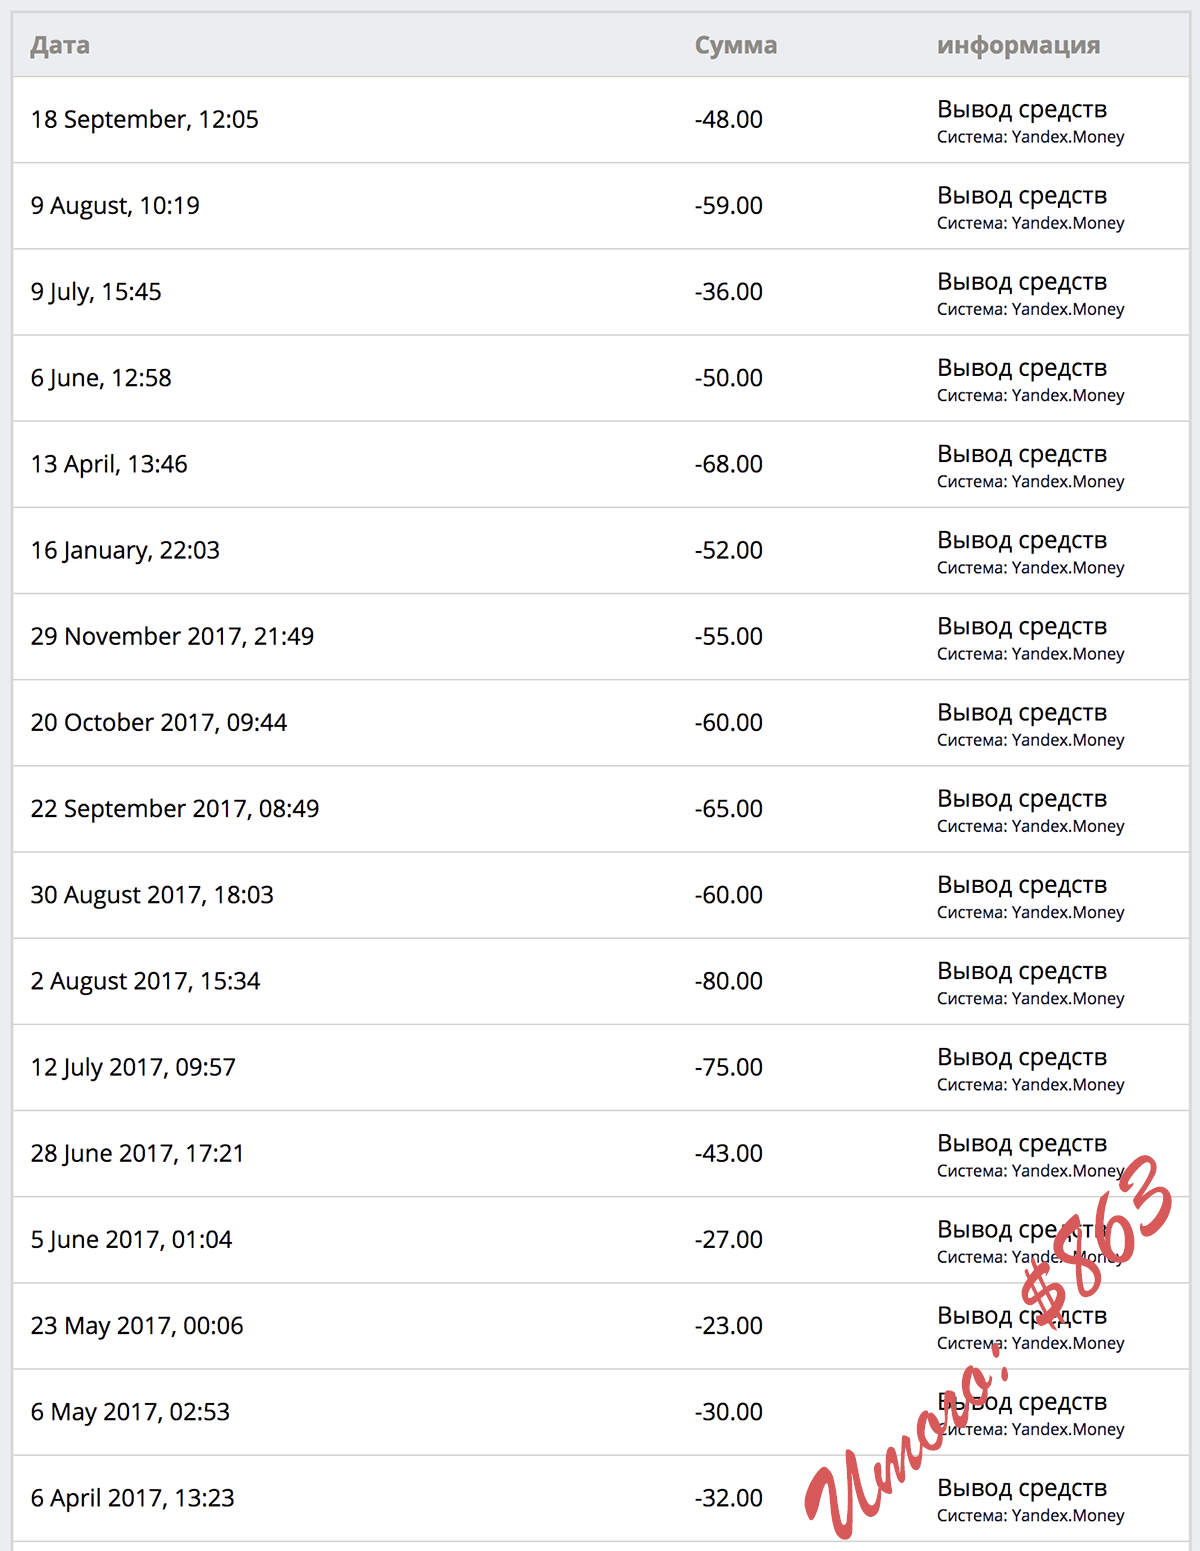This screenshot has width=1200, height=1551.
Task: Click the -59.00 amount
Action: tap(729, 205)
